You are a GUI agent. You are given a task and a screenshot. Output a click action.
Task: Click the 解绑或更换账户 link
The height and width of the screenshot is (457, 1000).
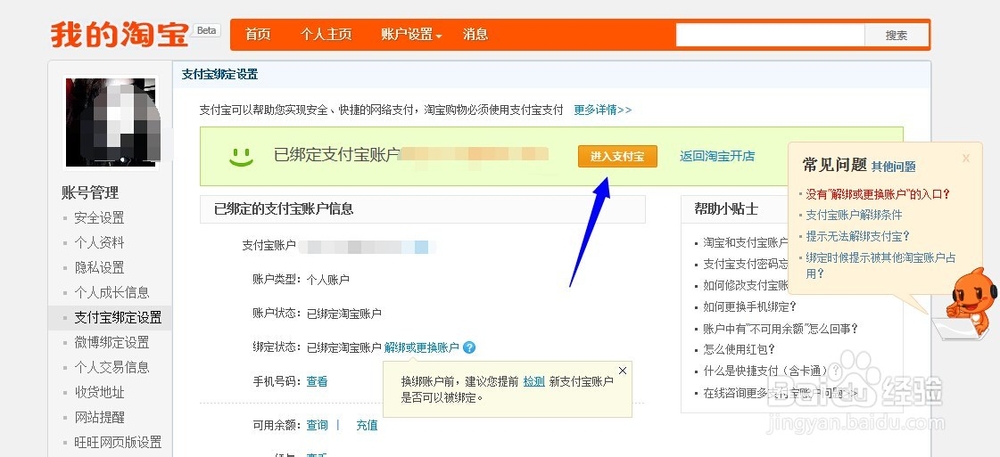[x=422, y=348]
